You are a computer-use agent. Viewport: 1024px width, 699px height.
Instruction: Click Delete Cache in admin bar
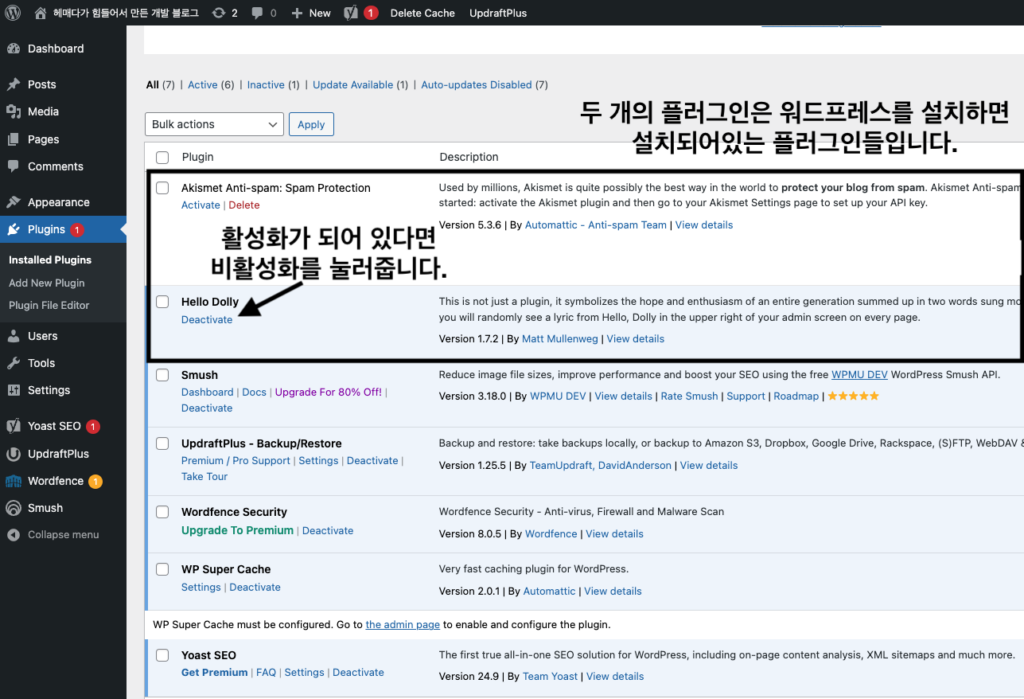[423, 13]
